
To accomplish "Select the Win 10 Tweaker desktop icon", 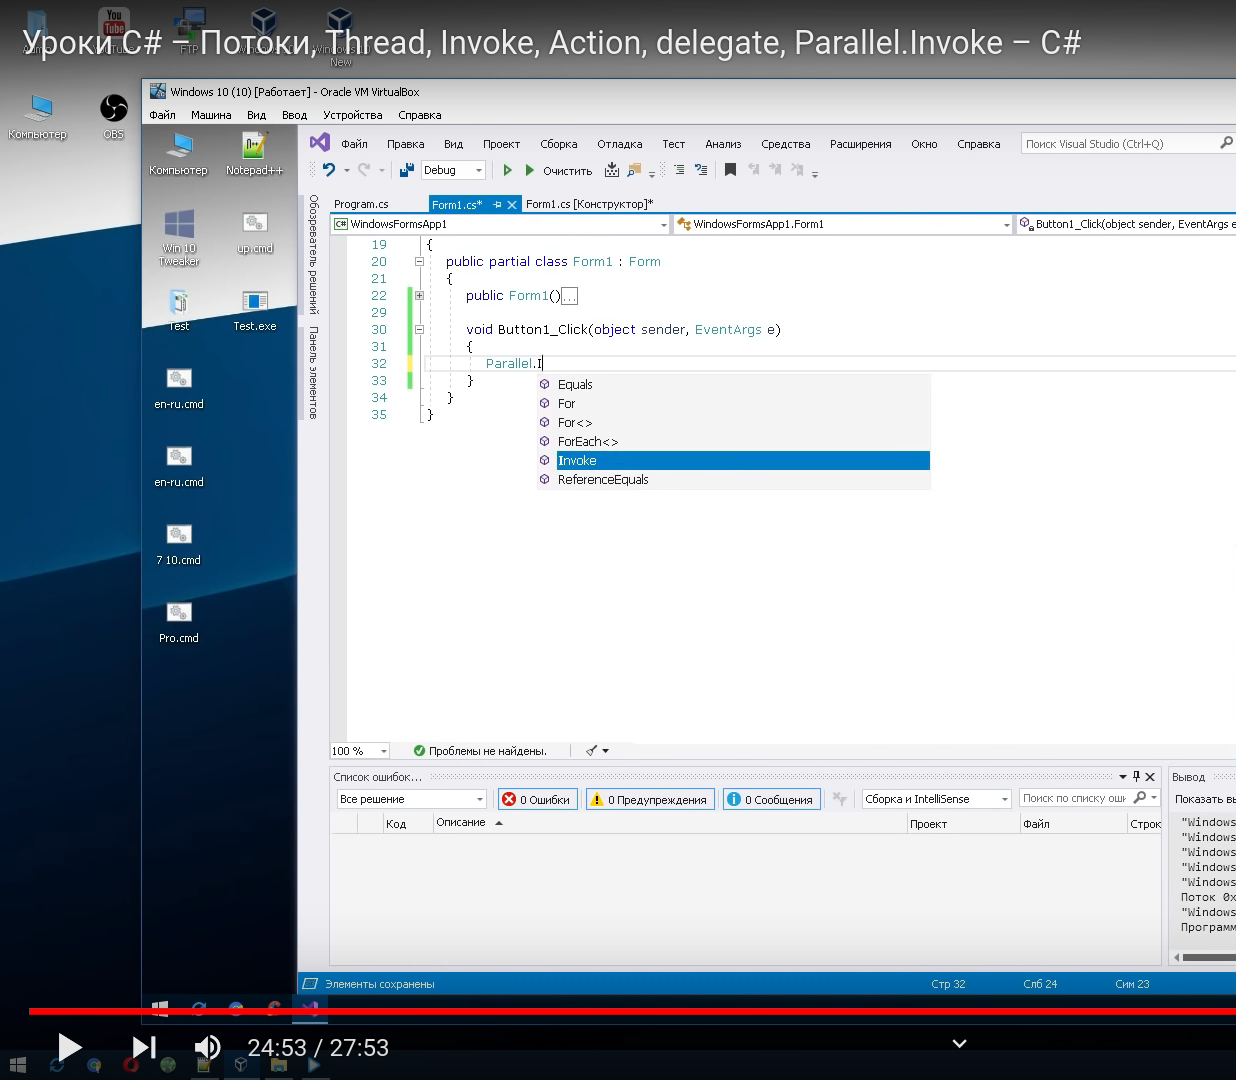I will (x=179, y=238).
